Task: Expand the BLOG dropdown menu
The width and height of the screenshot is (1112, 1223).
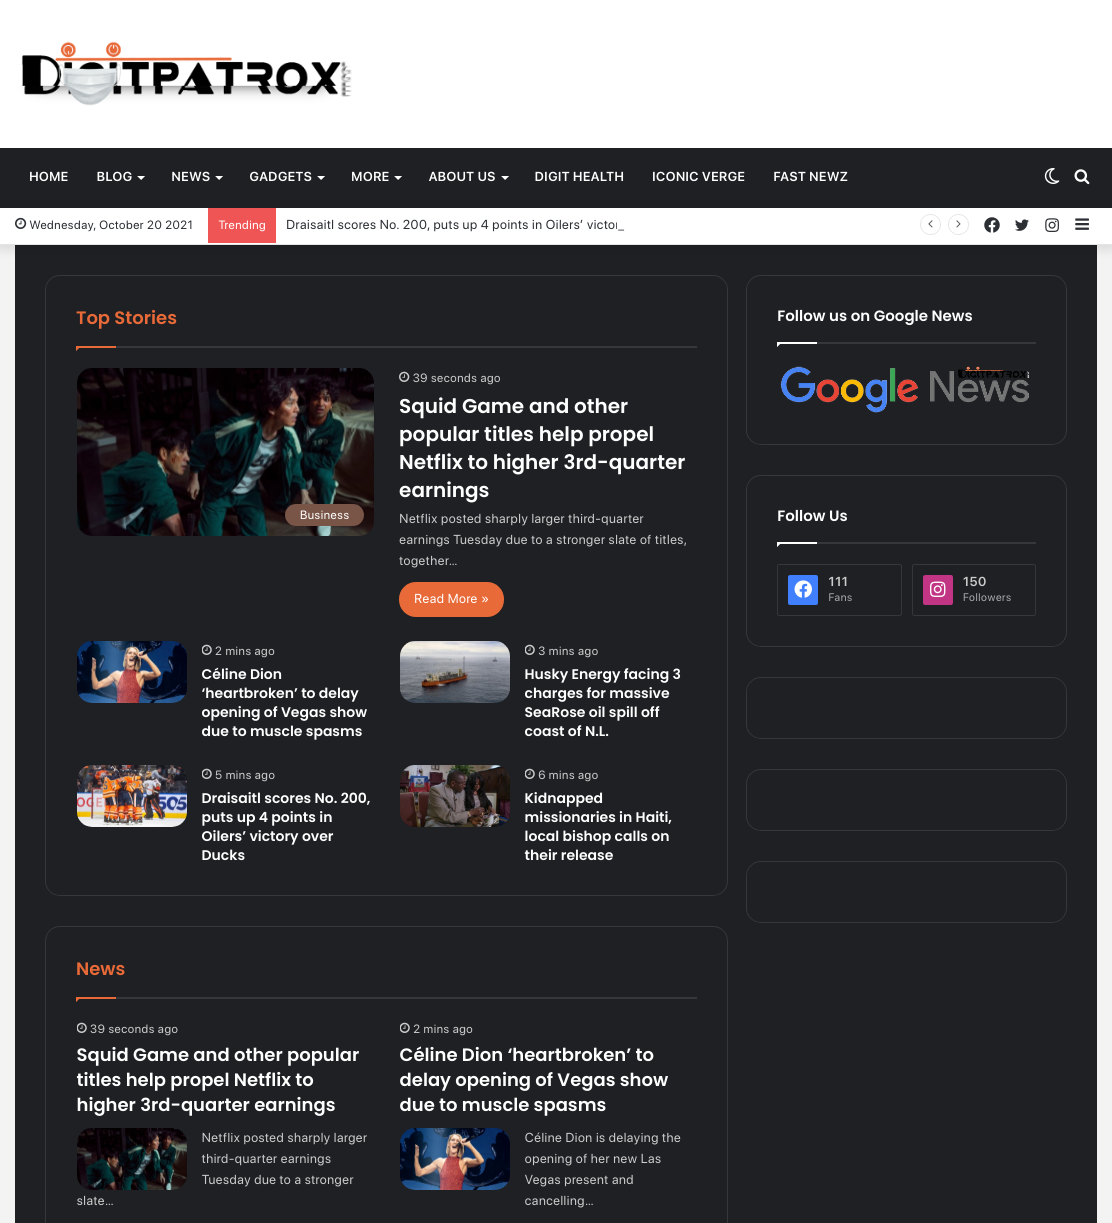Action: coord(121,177)
